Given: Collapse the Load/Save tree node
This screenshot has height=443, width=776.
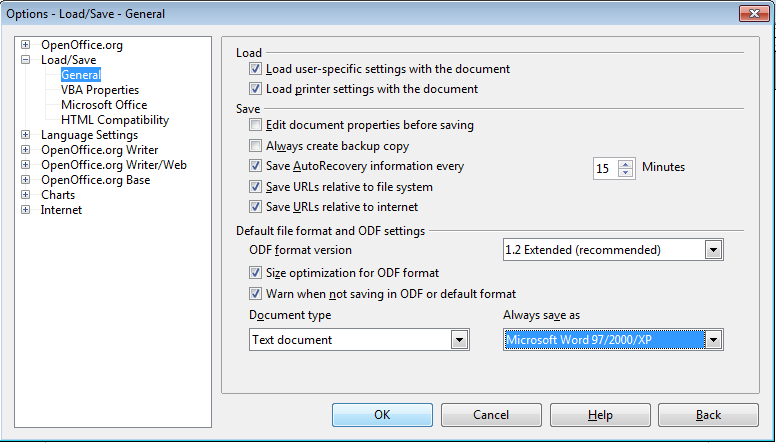Looking at the screenshot, I should point(25,60).
